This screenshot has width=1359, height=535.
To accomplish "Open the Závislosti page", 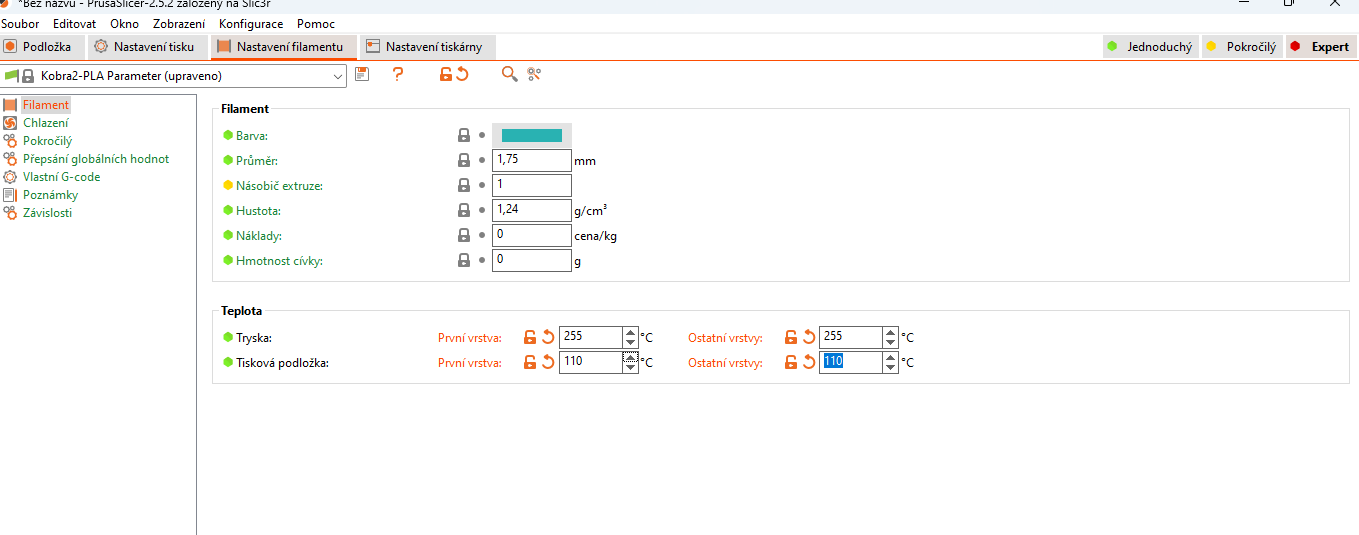I will click(x=47, y=213).
